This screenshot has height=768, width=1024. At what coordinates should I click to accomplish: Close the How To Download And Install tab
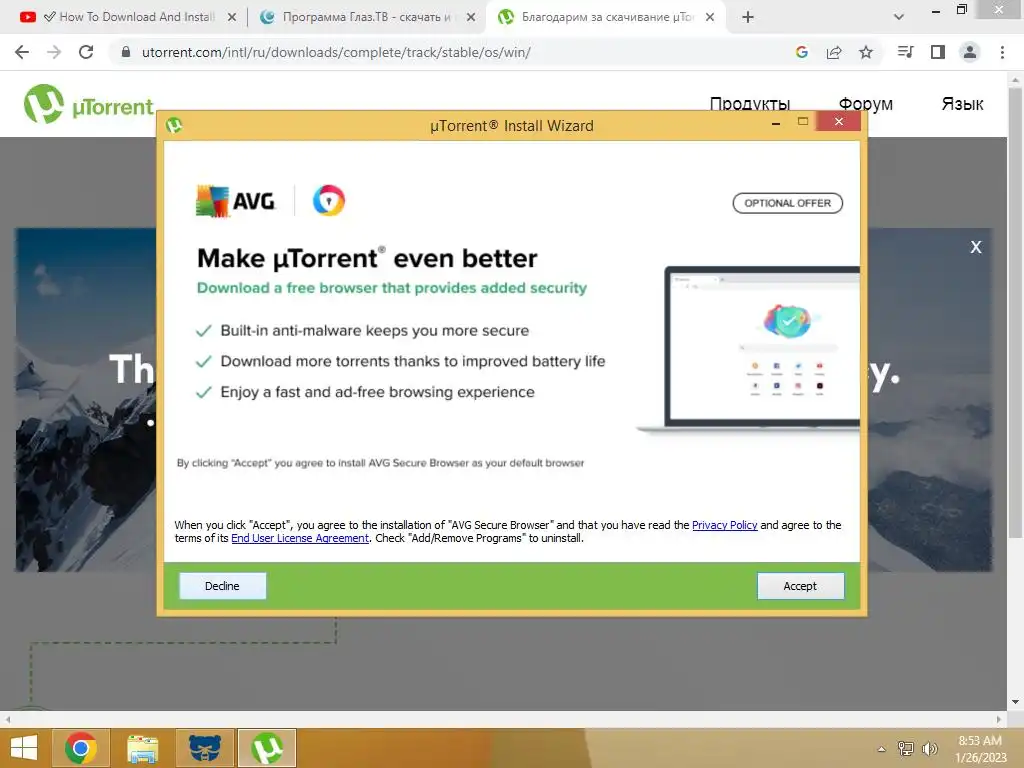(x=232, y=18)
